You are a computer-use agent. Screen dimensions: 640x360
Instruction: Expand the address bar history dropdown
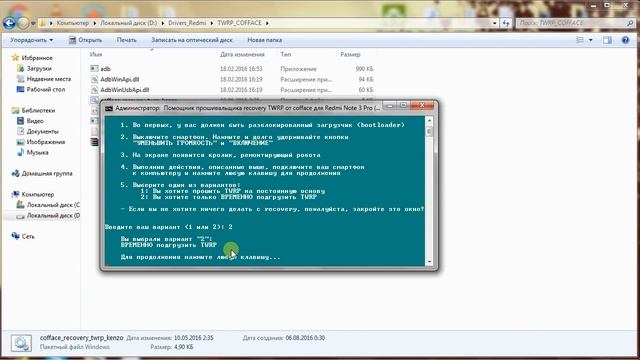tap(495, 23)
